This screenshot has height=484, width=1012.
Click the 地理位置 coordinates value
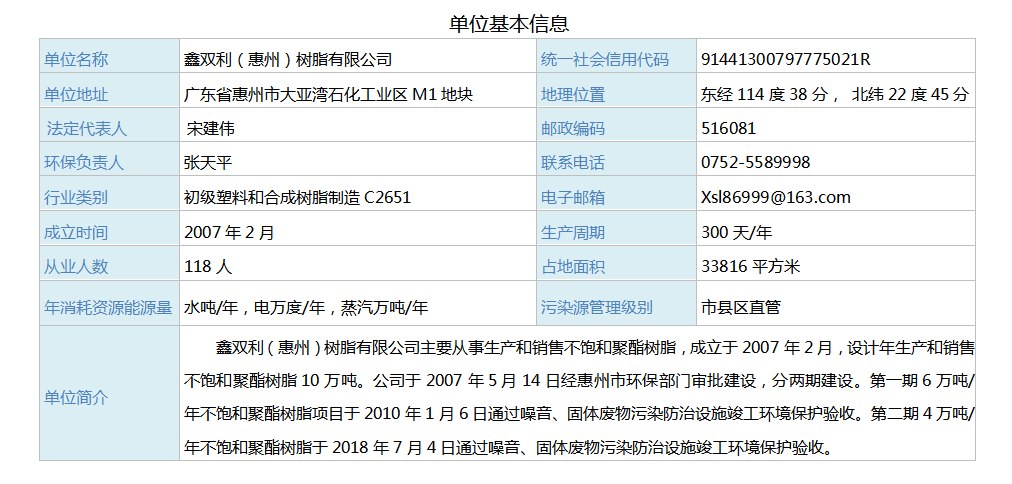click(835, 95)
